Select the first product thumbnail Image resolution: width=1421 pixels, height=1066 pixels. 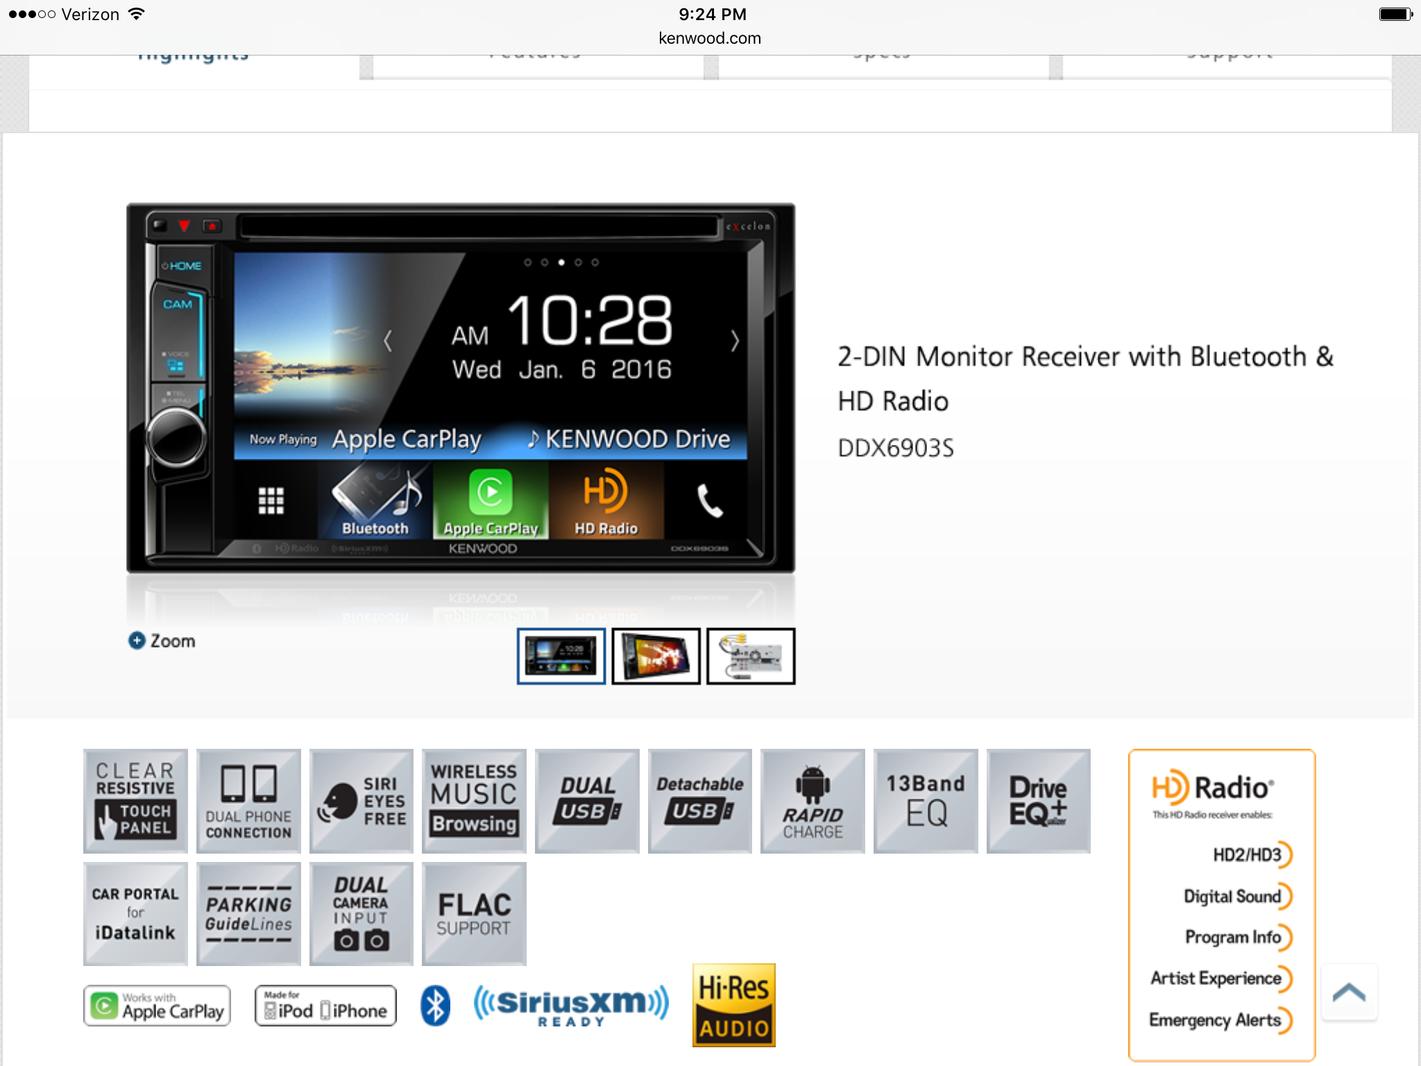coord(561,656)
